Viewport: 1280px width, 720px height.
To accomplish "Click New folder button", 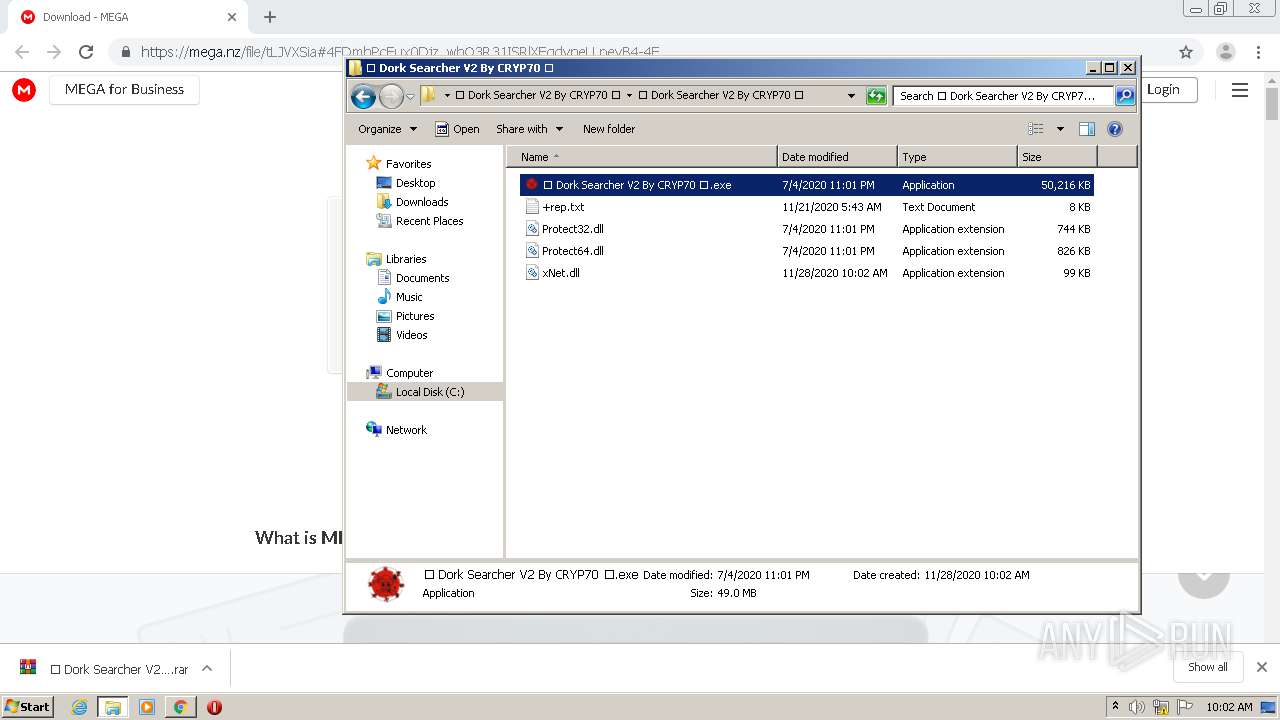I will pyautogui.click(x=609, y=129).
